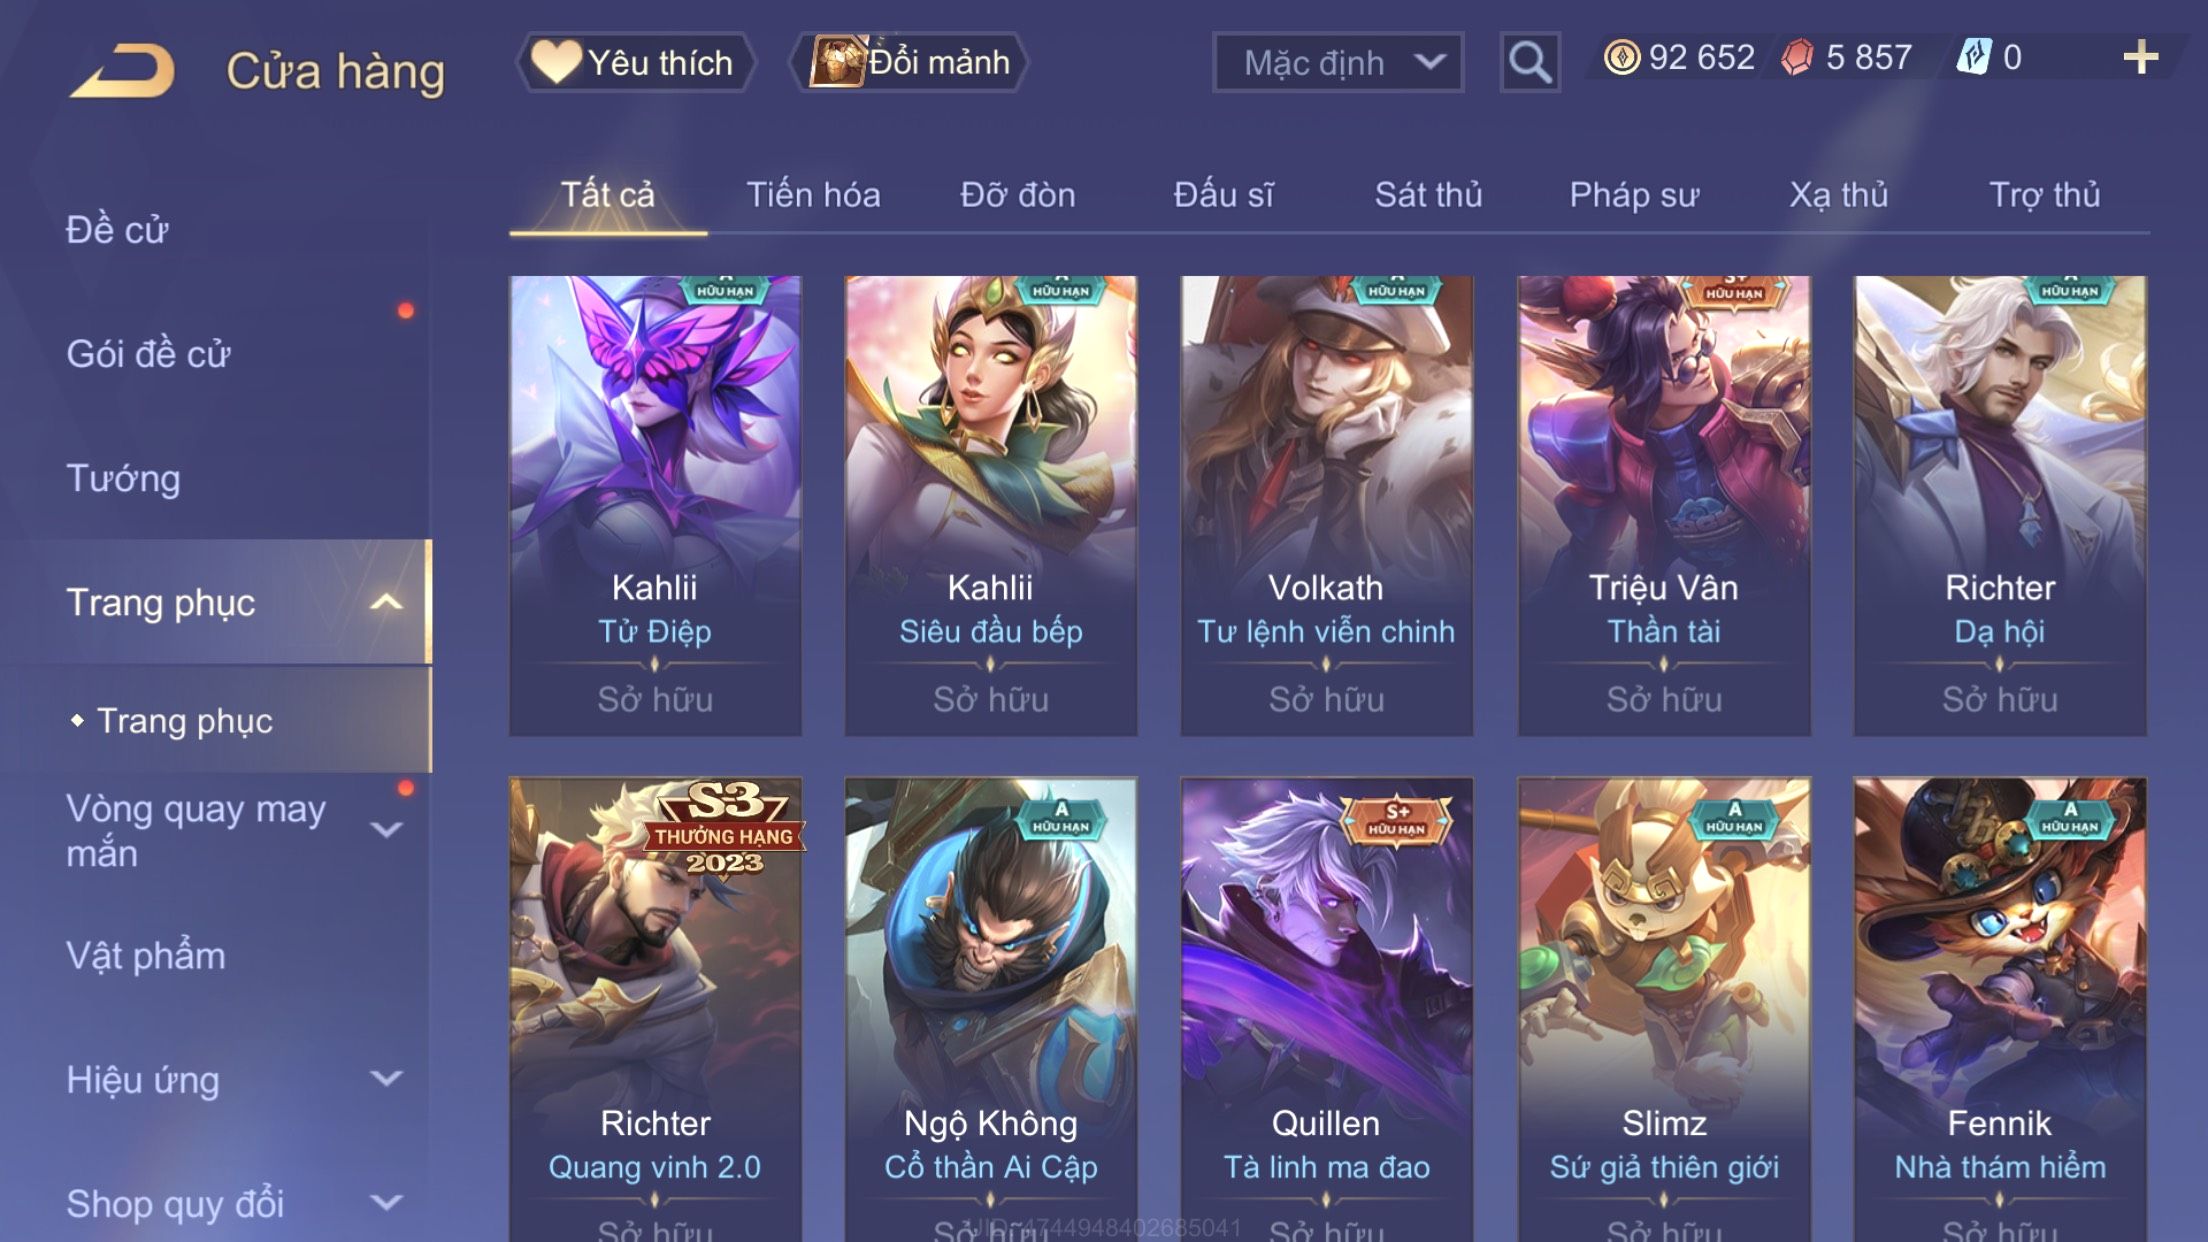Switch to the Pháp sư tab
This screenshot has width=2208, height=1242.
tap(1634, 195)
